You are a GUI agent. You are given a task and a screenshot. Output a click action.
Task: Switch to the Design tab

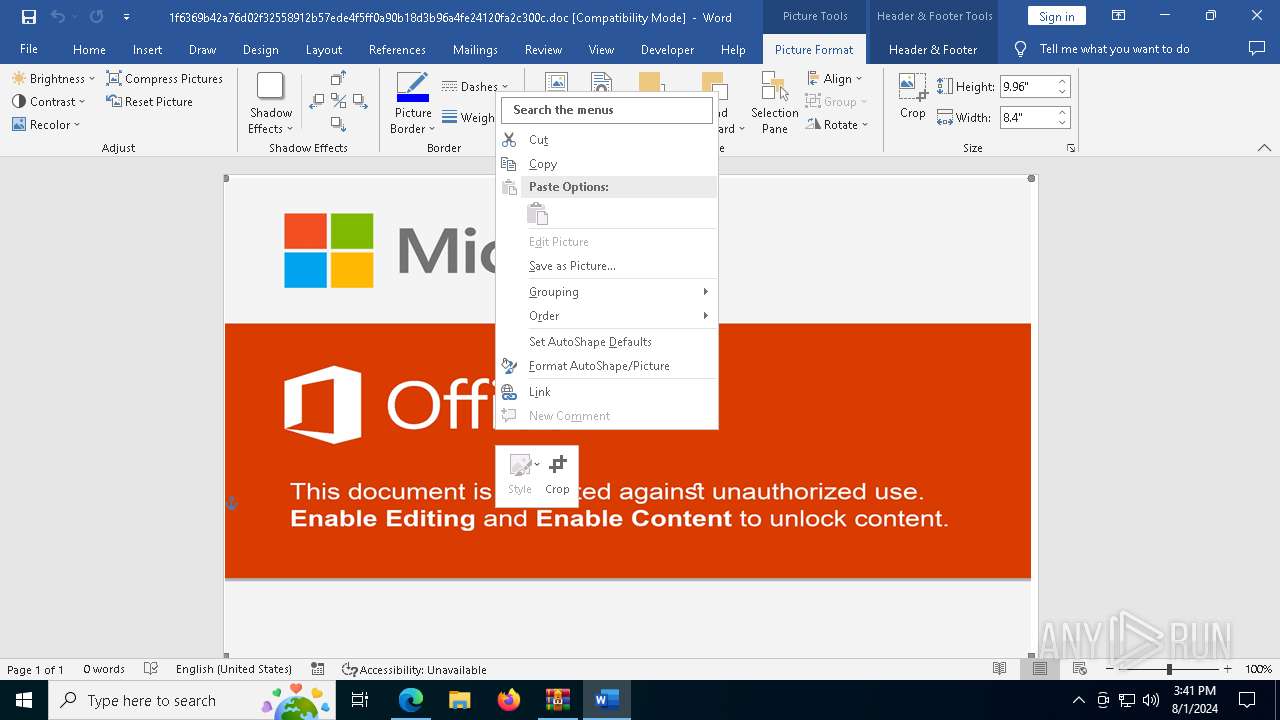click(x=260, y=49)
